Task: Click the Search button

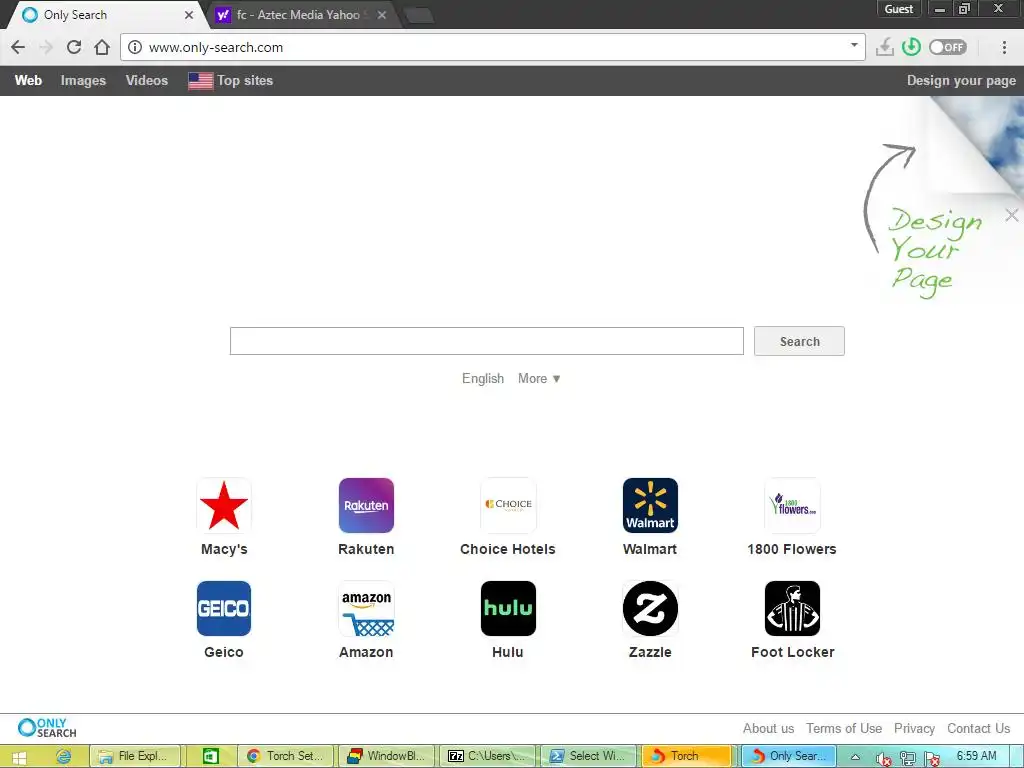Action: tap(799, 342)
